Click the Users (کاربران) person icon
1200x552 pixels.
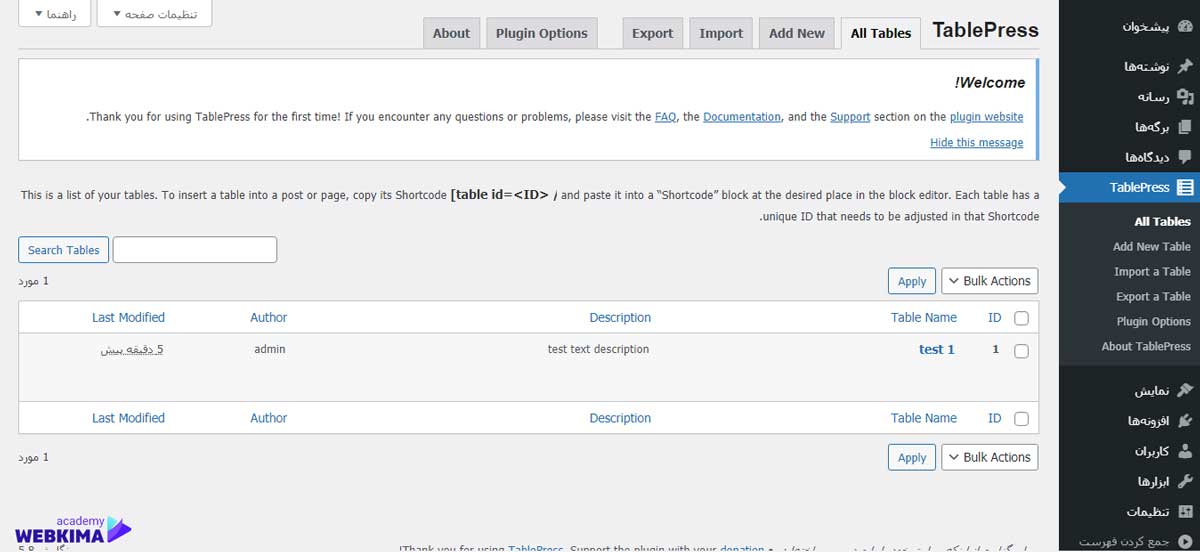coord(1185,451)
